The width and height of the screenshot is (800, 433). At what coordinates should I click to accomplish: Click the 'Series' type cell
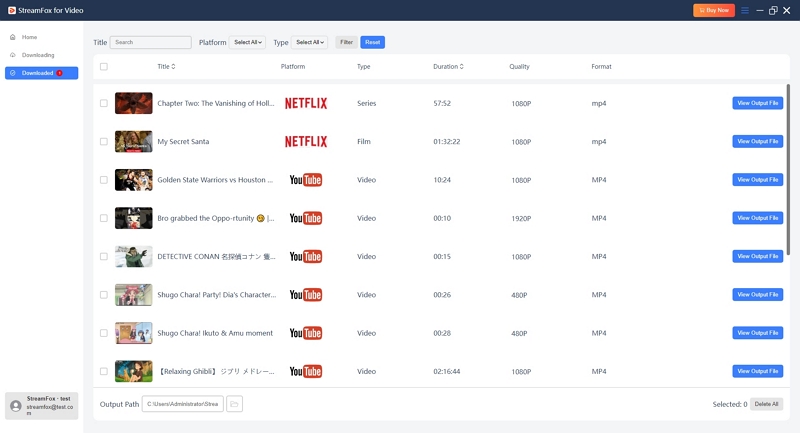coord(366,103)
